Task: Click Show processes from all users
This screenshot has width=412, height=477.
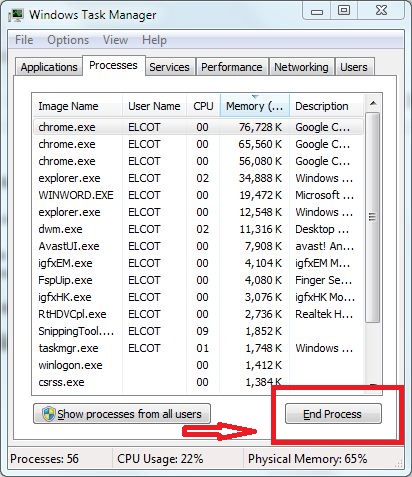Action: [x=122, y=414]
